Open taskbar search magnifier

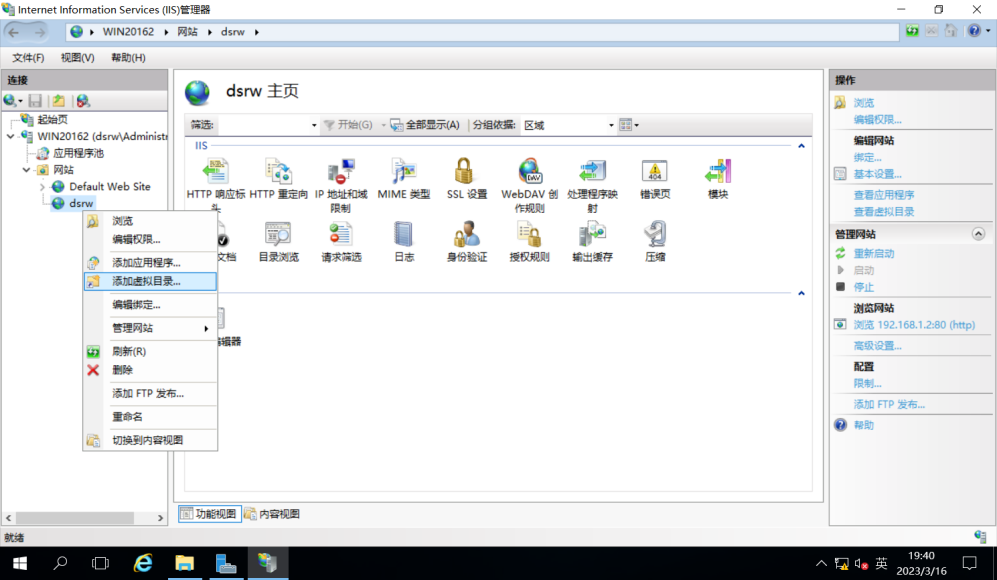(x=60, y=563)
